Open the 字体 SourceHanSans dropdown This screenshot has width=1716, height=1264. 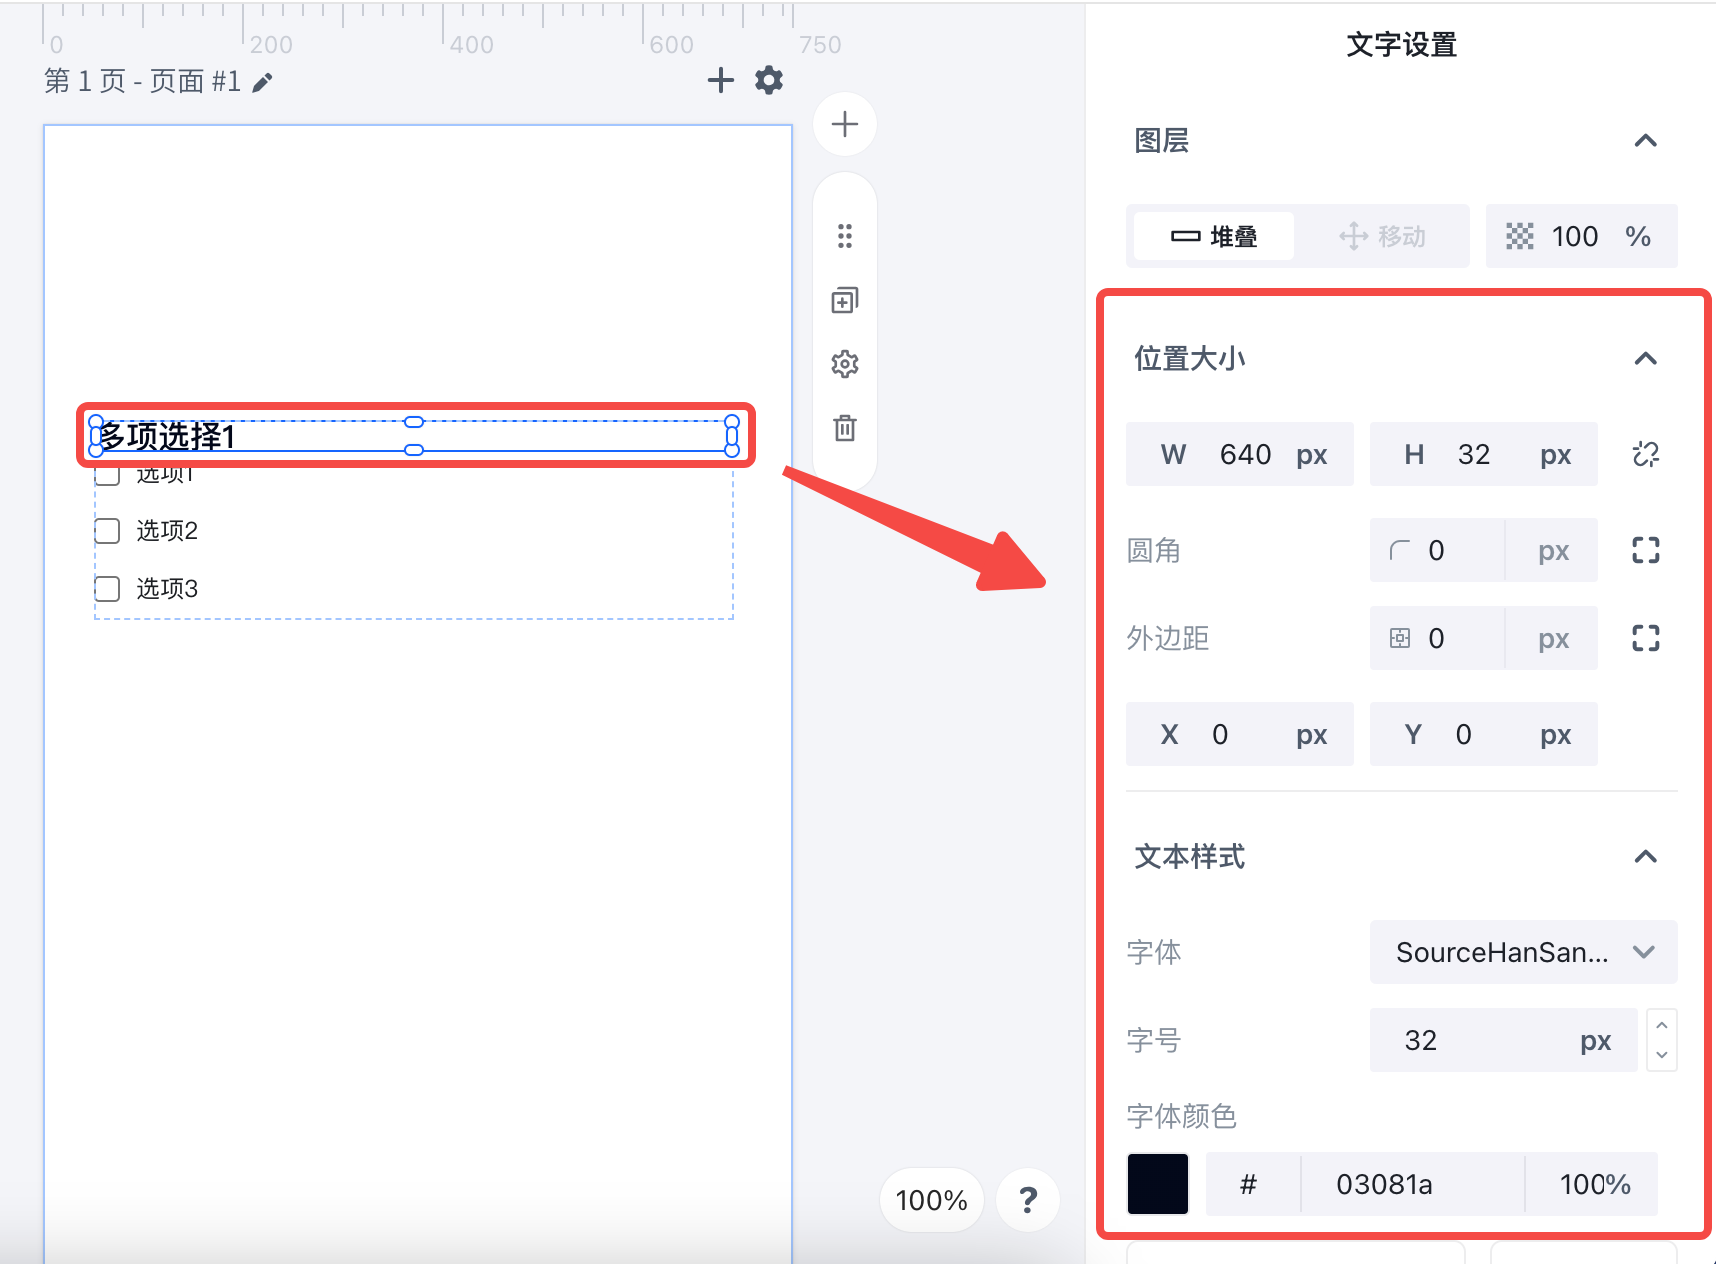1524,952
